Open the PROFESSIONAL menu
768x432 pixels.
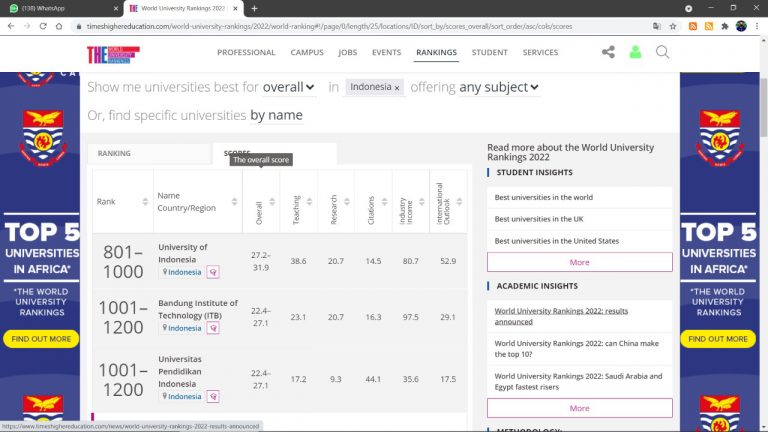coord(246,52)
